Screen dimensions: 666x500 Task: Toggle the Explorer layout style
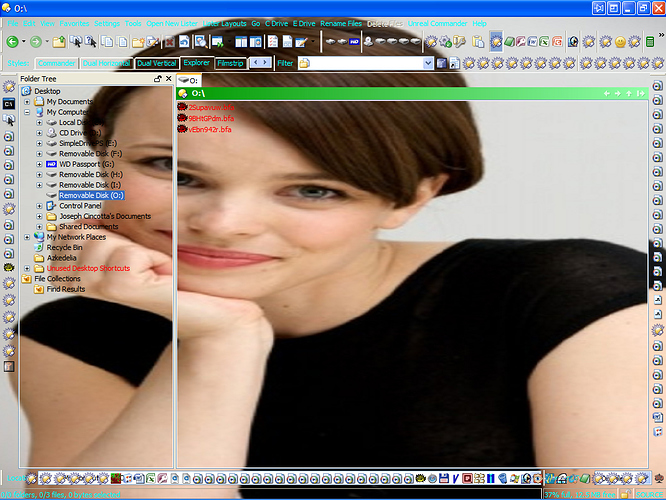point(196,63)
